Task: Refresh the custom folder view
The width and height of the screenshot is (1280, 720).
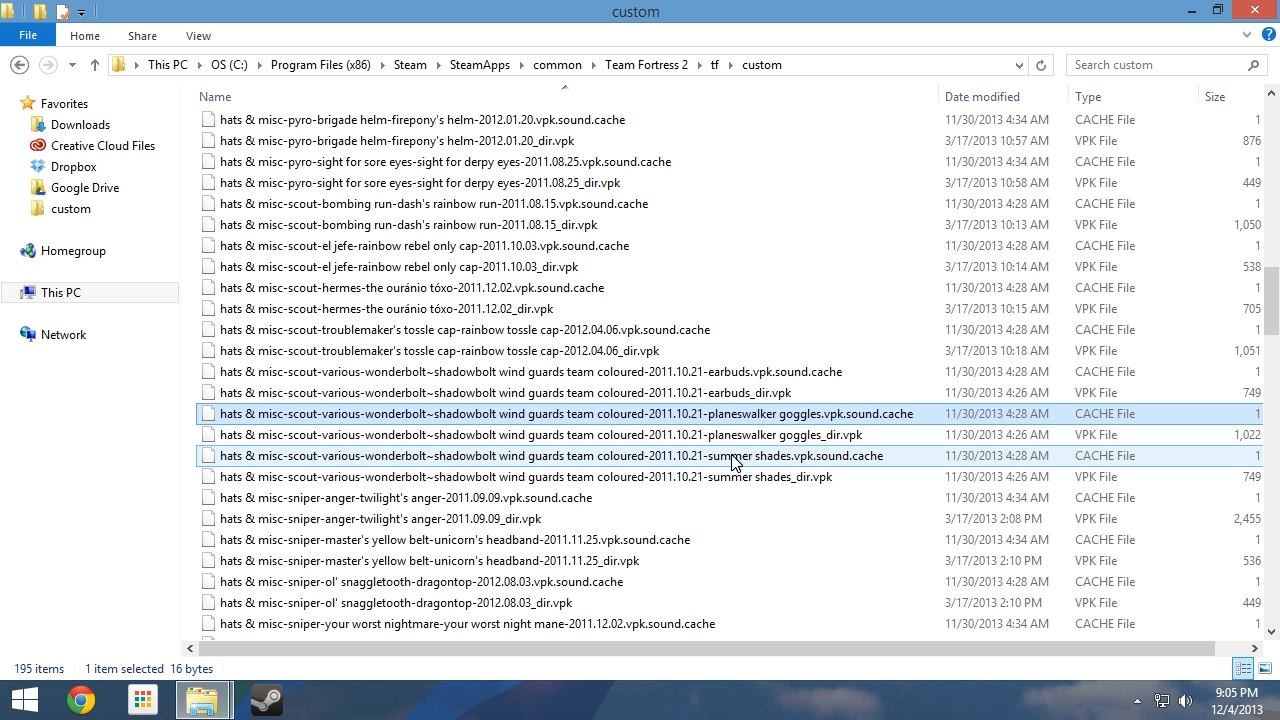Action: click(1041, 65)
